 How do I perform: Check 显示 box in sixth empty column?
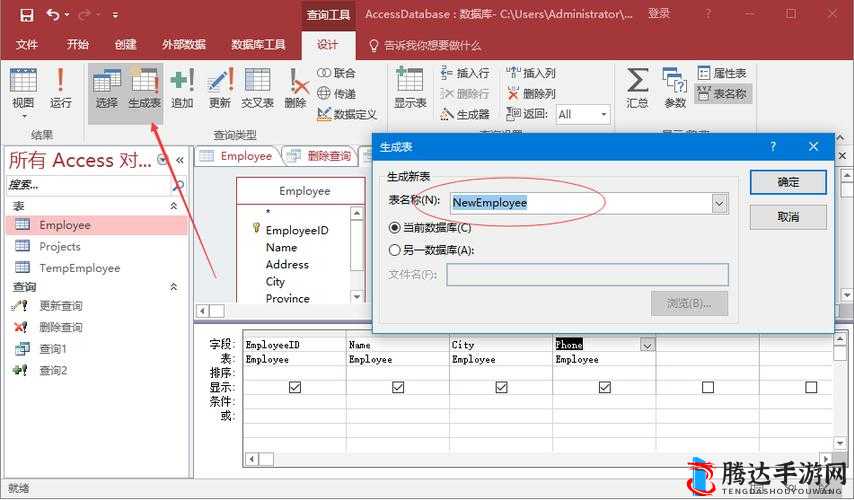pos(811,387)
